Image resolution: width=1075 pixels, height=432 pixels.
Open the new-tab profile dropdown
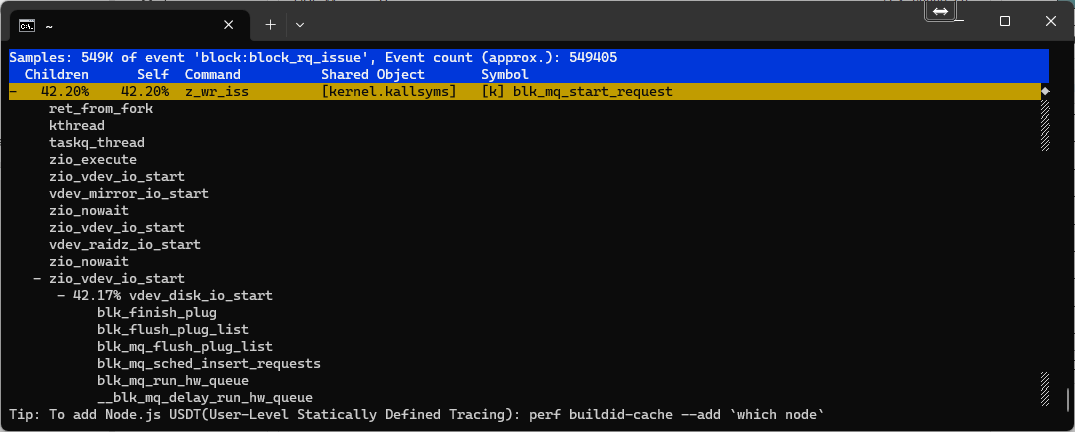(300, 22)
